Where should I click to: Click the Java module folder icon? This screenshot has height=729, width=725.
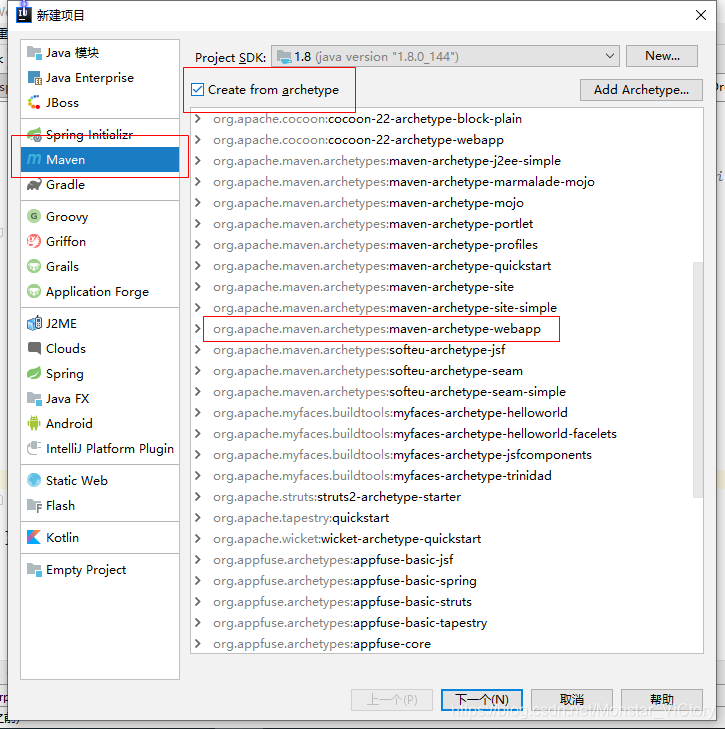34,53
